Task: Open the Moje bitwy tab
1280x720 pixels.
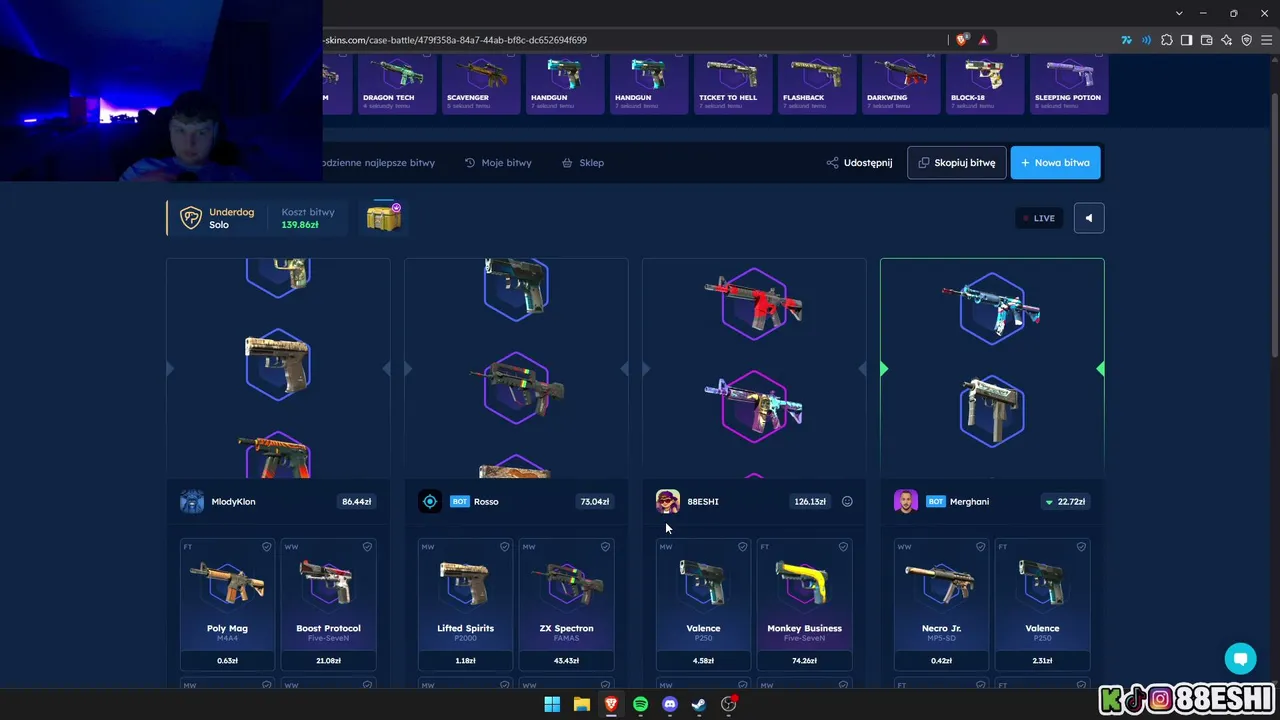Action: 498,162
